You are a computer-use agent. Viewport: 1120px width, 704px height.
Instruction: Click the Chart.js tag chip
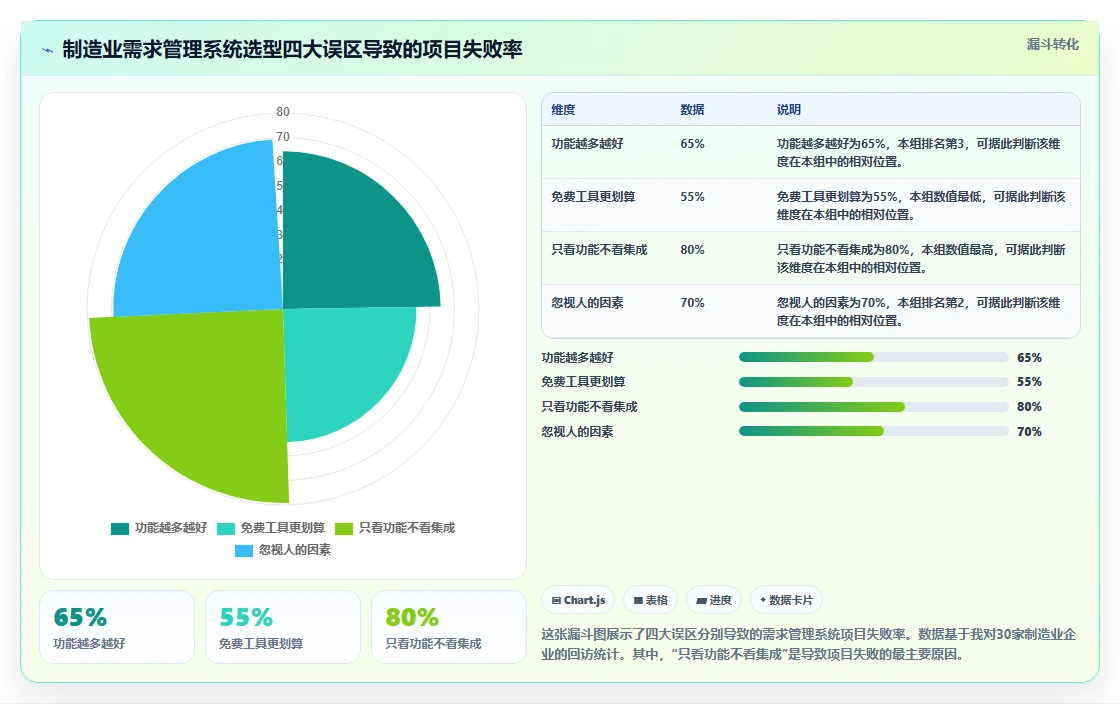tap(579, 600)
